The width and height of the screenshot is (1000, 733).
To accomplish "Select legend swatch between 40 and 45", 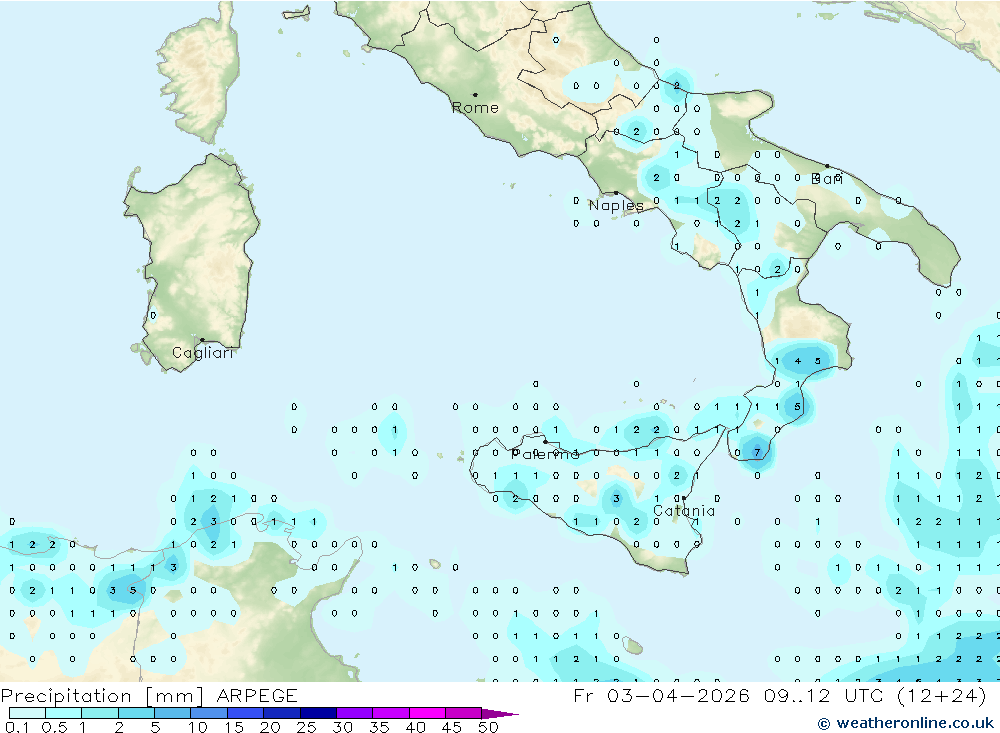I will [x=427, y=713].
